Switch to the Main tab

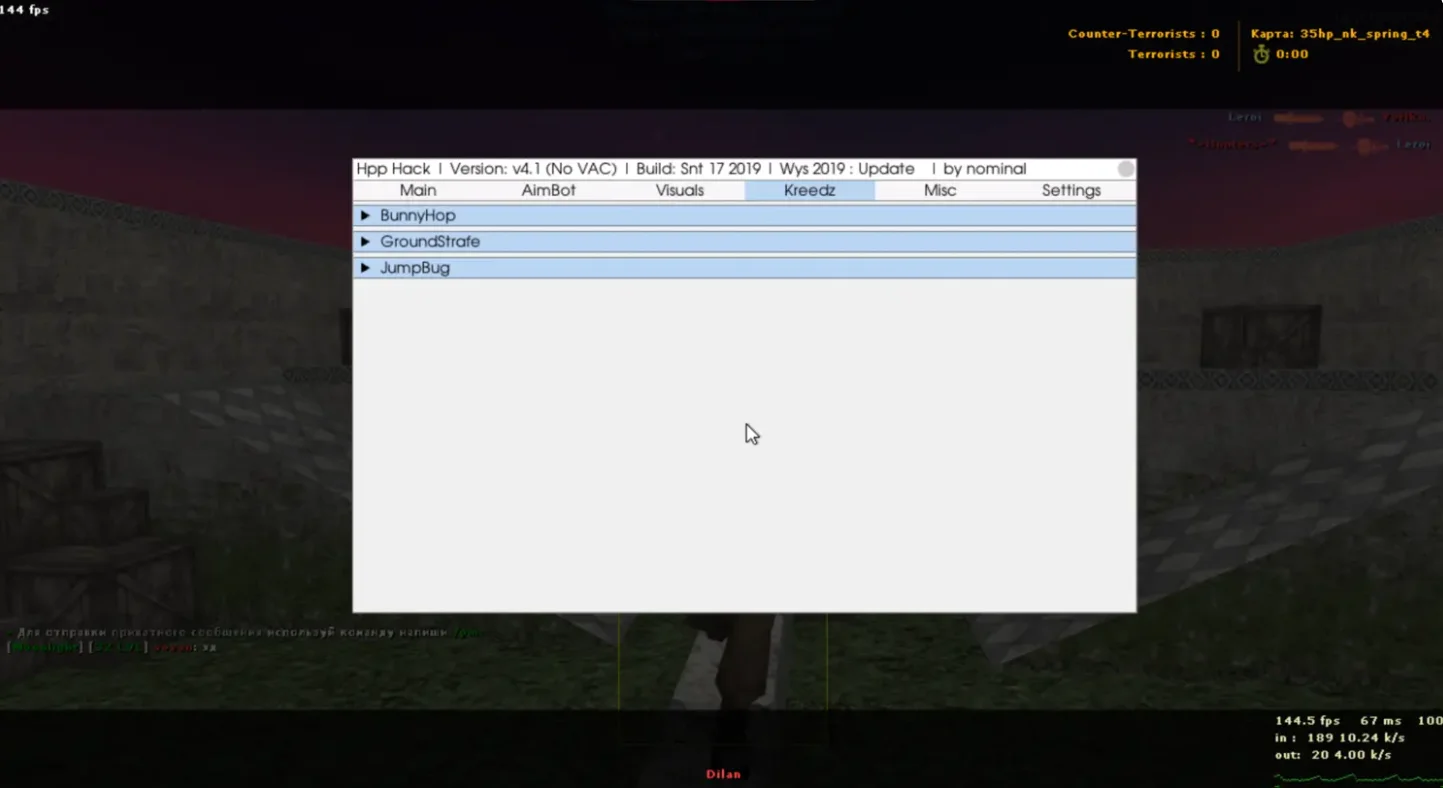click(418, 191)
